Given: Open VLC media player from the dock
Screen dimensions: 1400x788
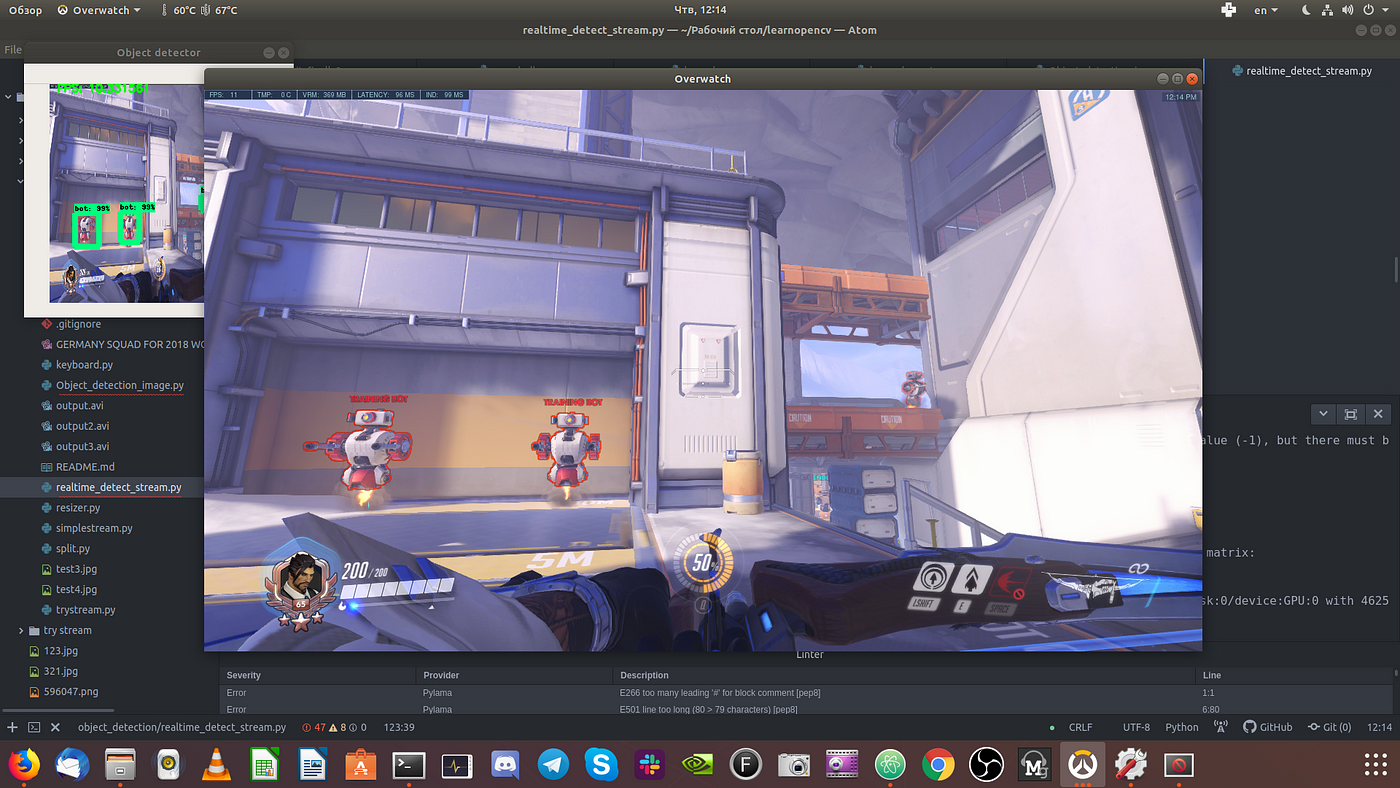Looking at the screenshot, I should [x=215, y=765].
